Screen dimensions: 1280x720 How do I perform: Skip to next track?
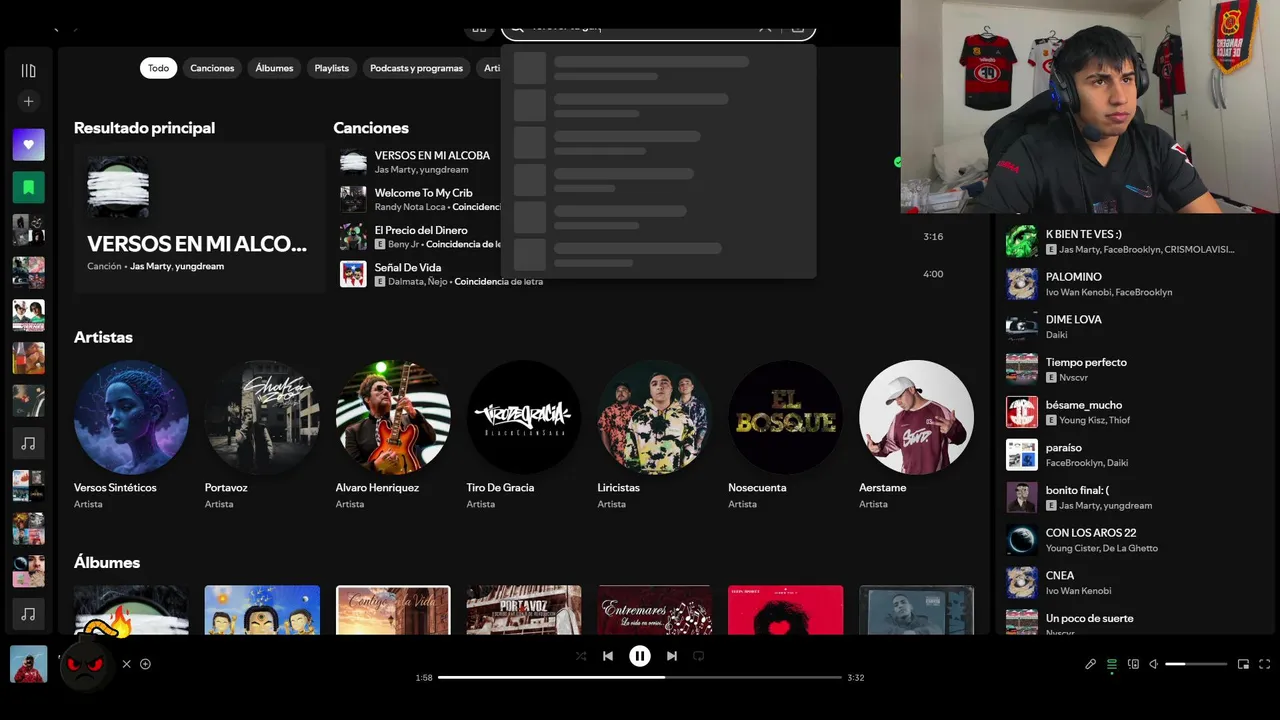tap(672, 656)
